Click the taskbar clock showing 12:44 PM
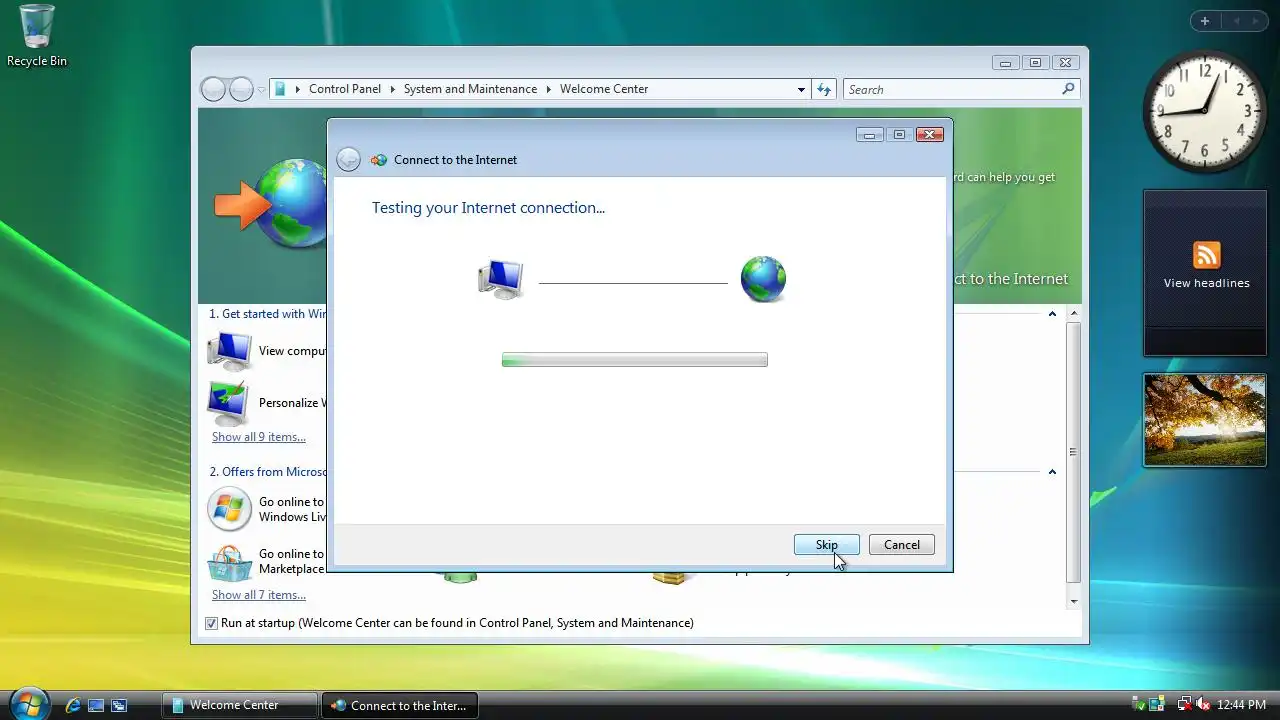 (1241, 705)
